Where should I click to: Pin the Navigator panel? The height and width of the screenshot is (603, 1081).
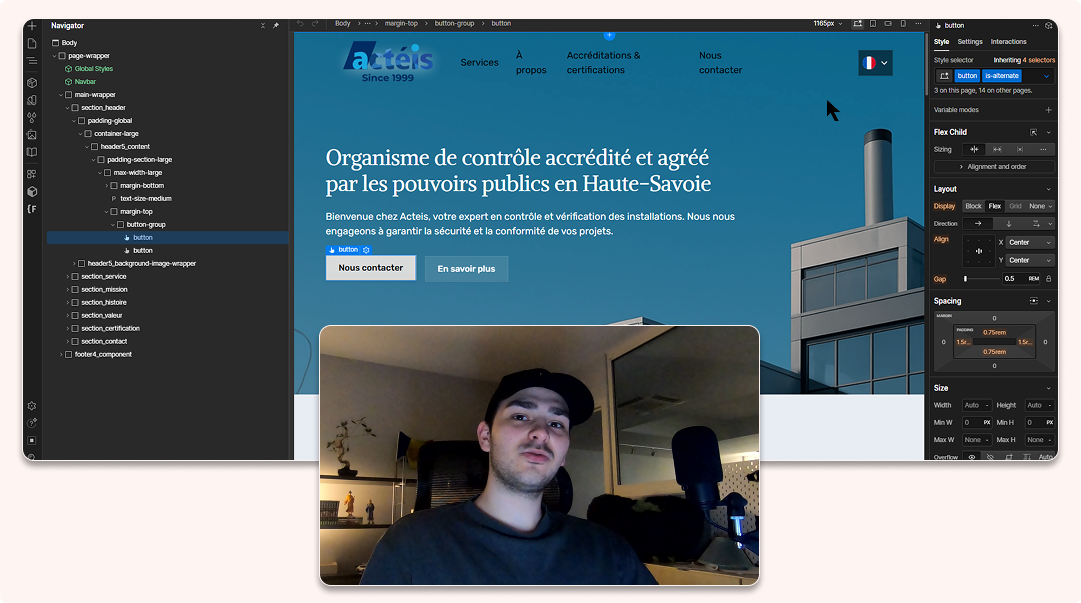(276, 25)
